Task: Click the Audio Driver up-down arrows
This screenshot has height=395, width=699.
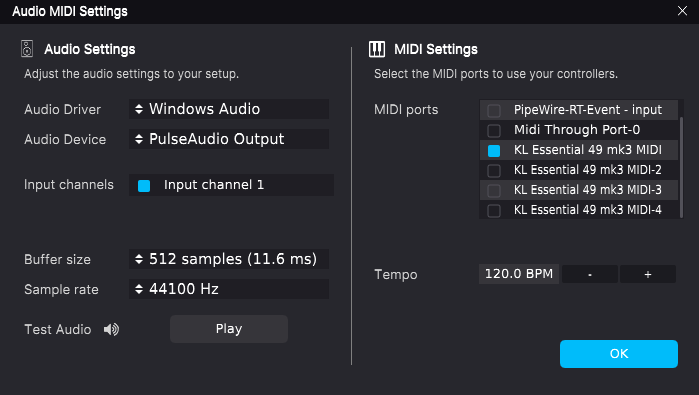Action: 139,109
